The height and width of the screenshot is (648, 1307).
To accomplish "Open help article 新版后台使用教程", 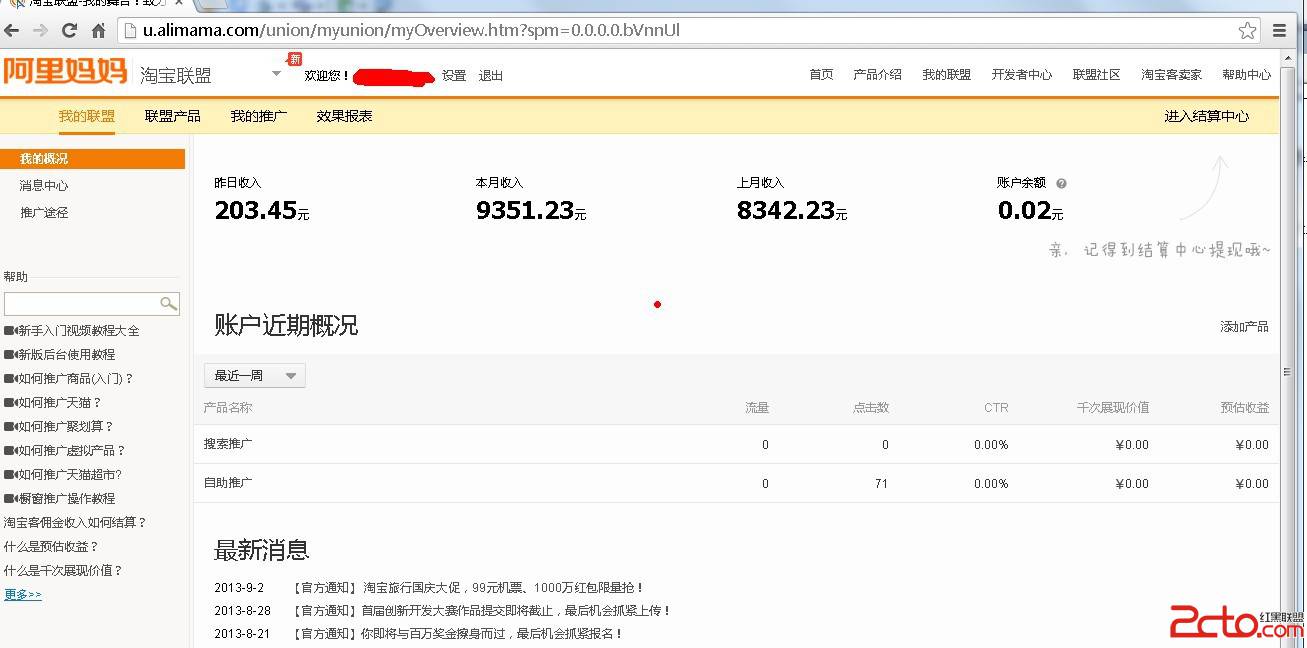I will click(x=66, y=355).
